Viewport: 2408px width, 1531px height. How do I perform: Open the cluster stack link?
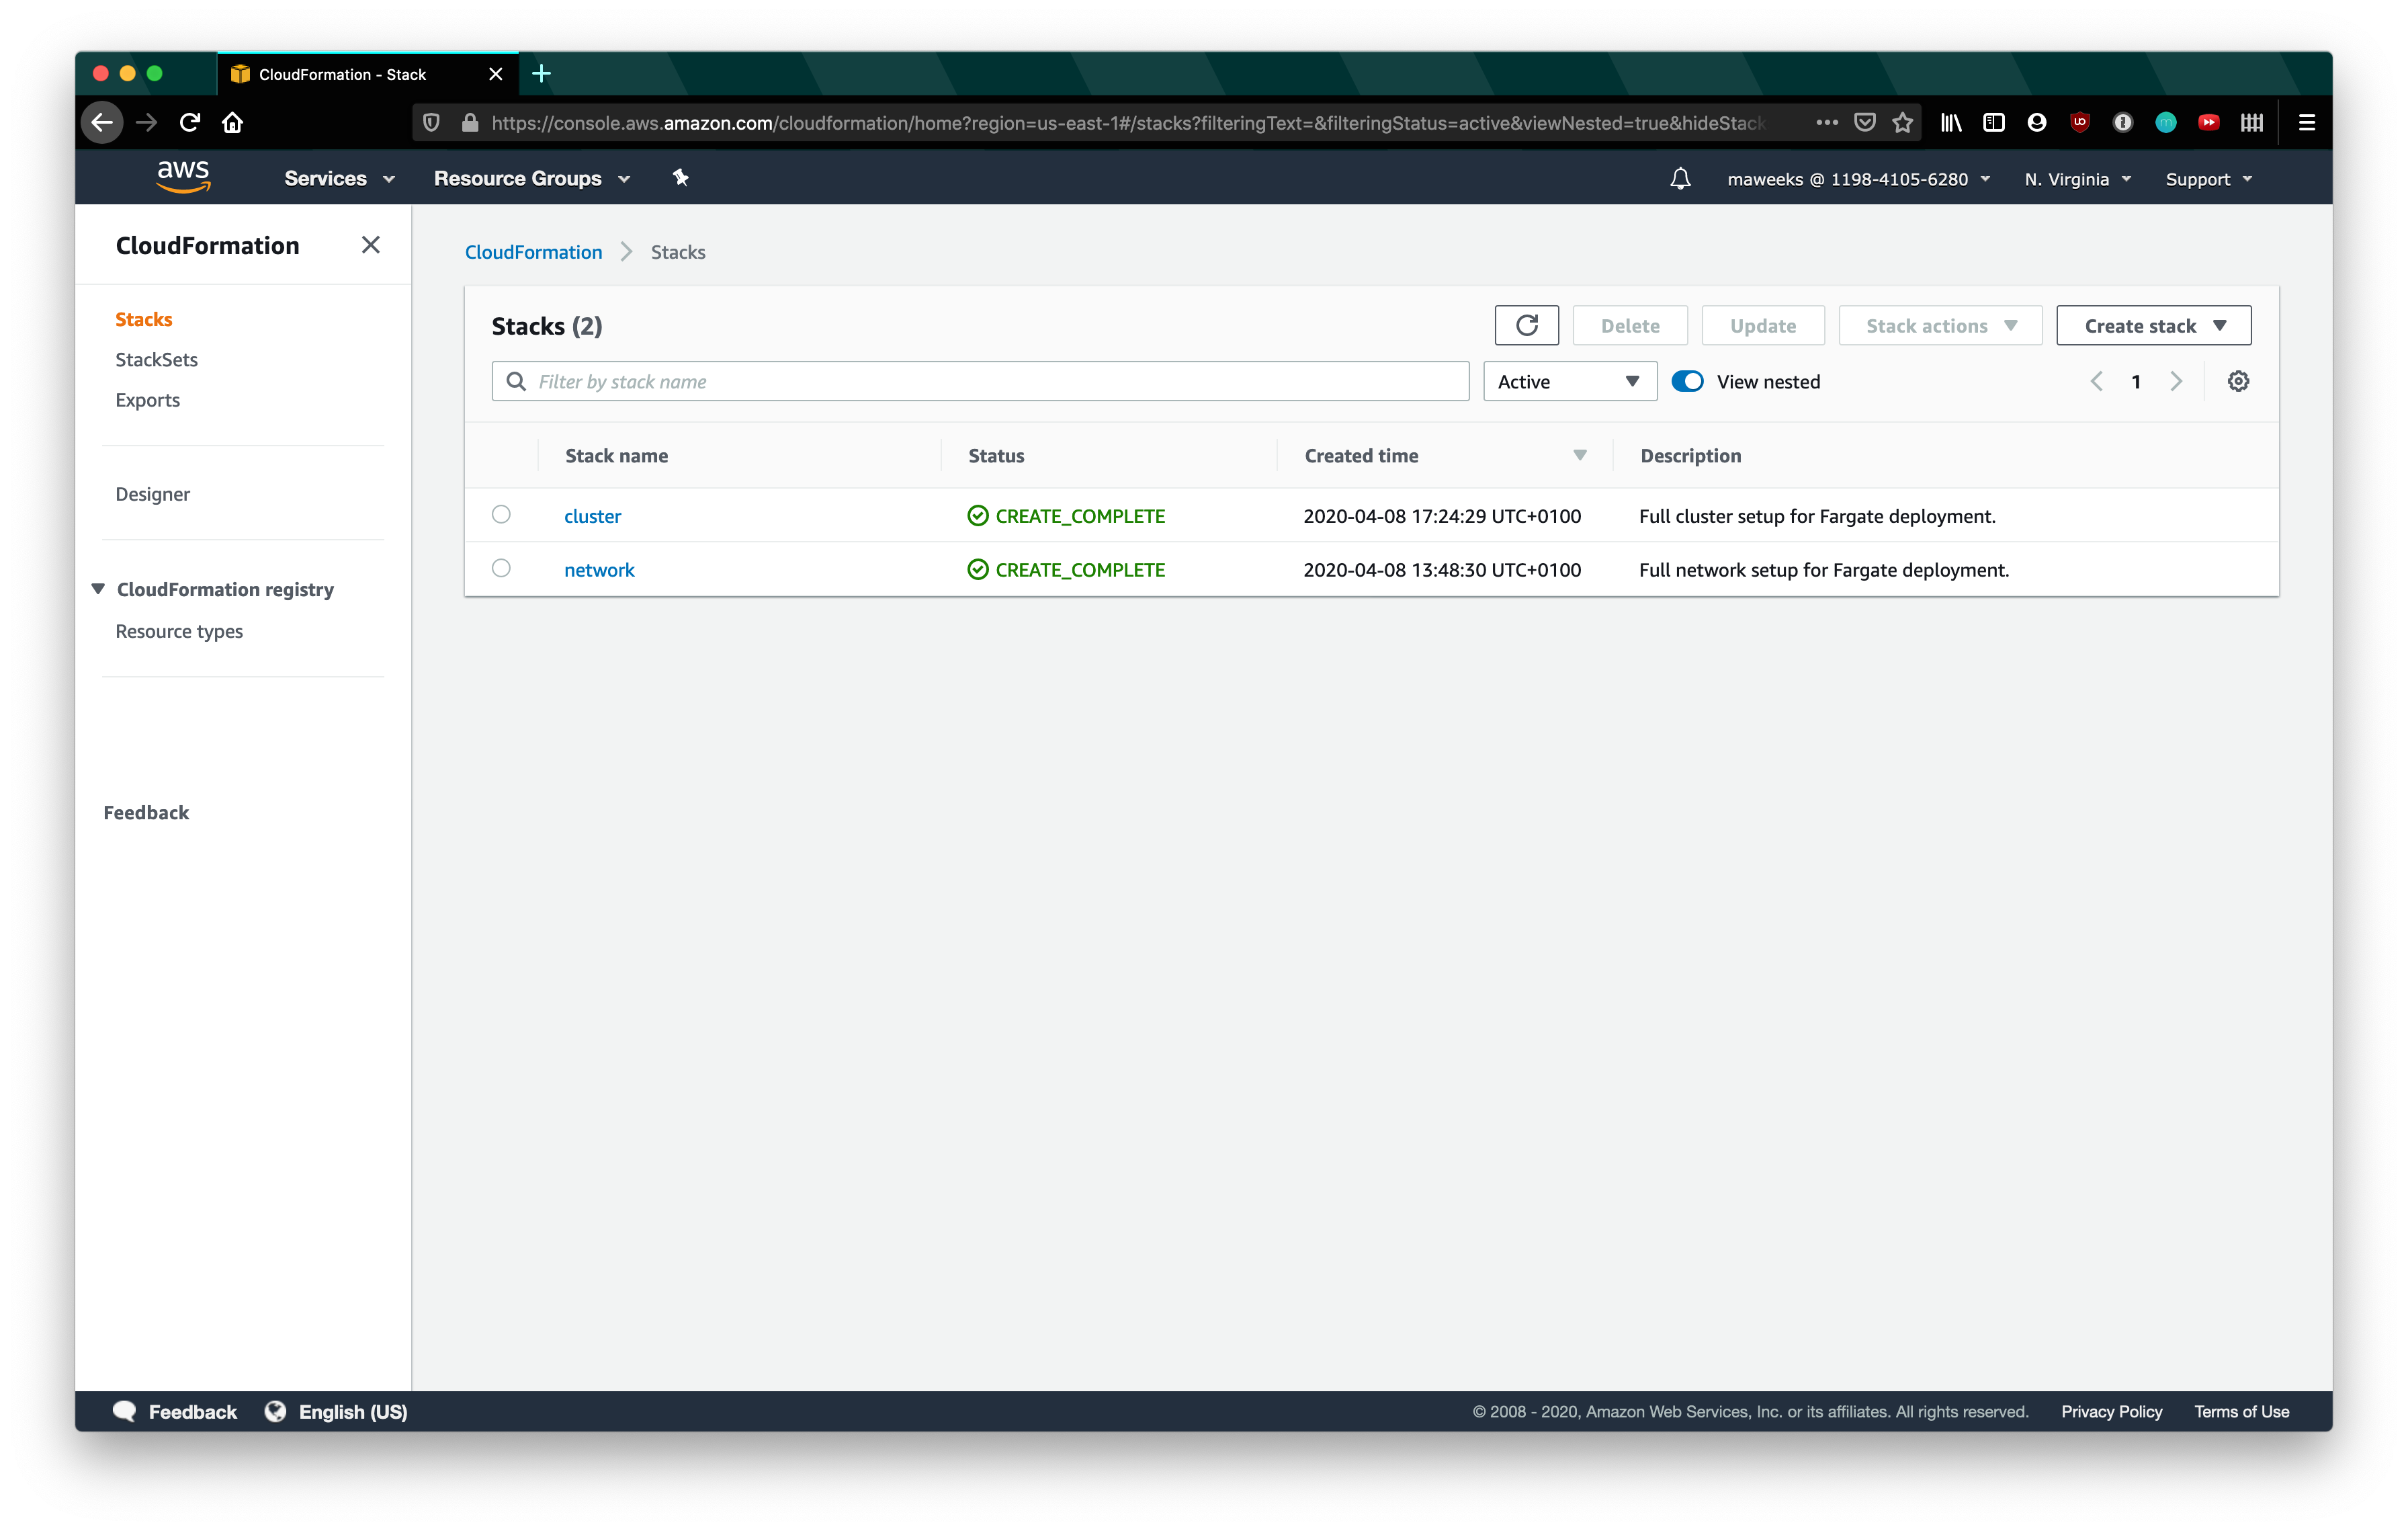592,516
